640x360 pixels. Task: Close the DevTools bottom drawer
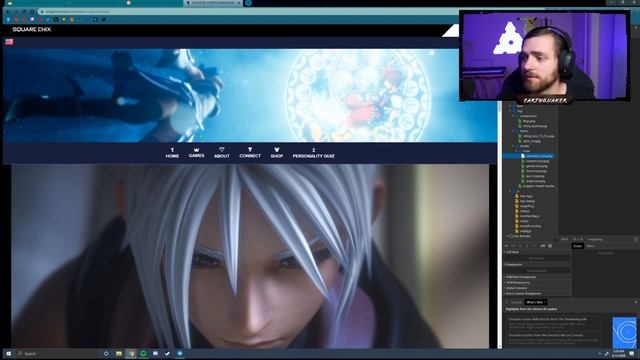636,302
